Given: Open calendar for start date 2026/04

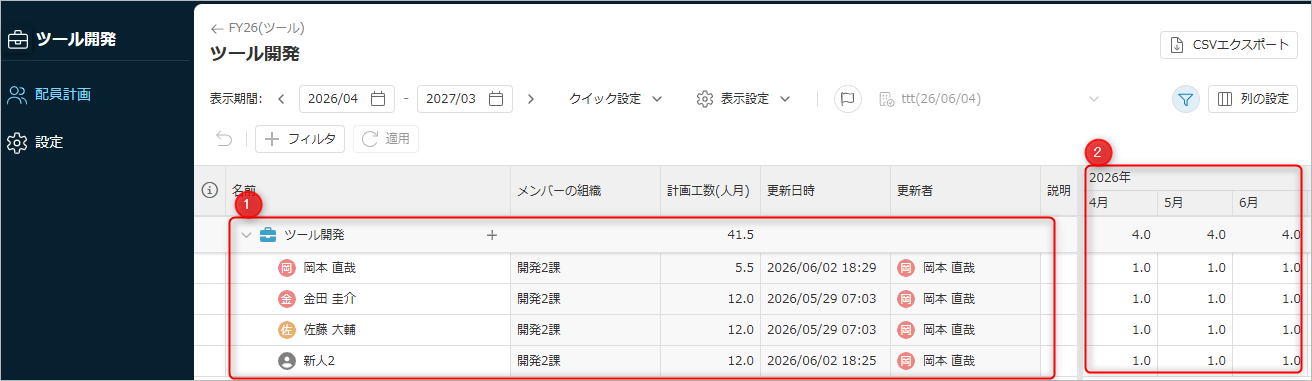Looking at the screenshot, I should pyautogui.click(x=378, y=99).
